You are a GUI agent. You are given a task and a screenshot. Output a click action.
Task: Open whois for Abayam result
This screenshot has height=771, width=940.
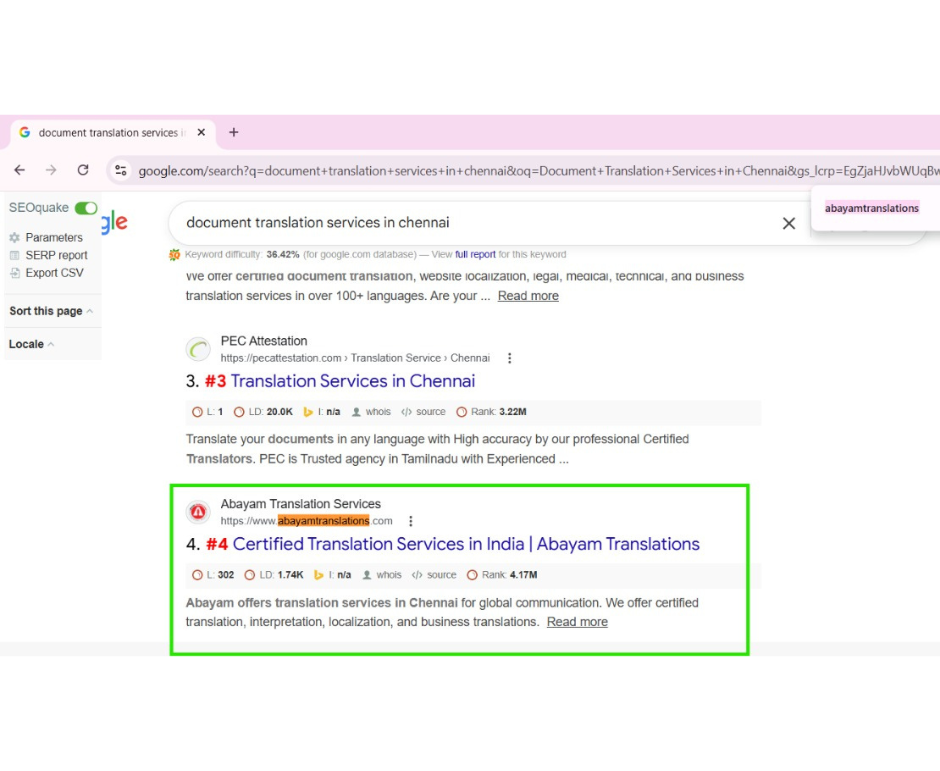pos(382,575)
